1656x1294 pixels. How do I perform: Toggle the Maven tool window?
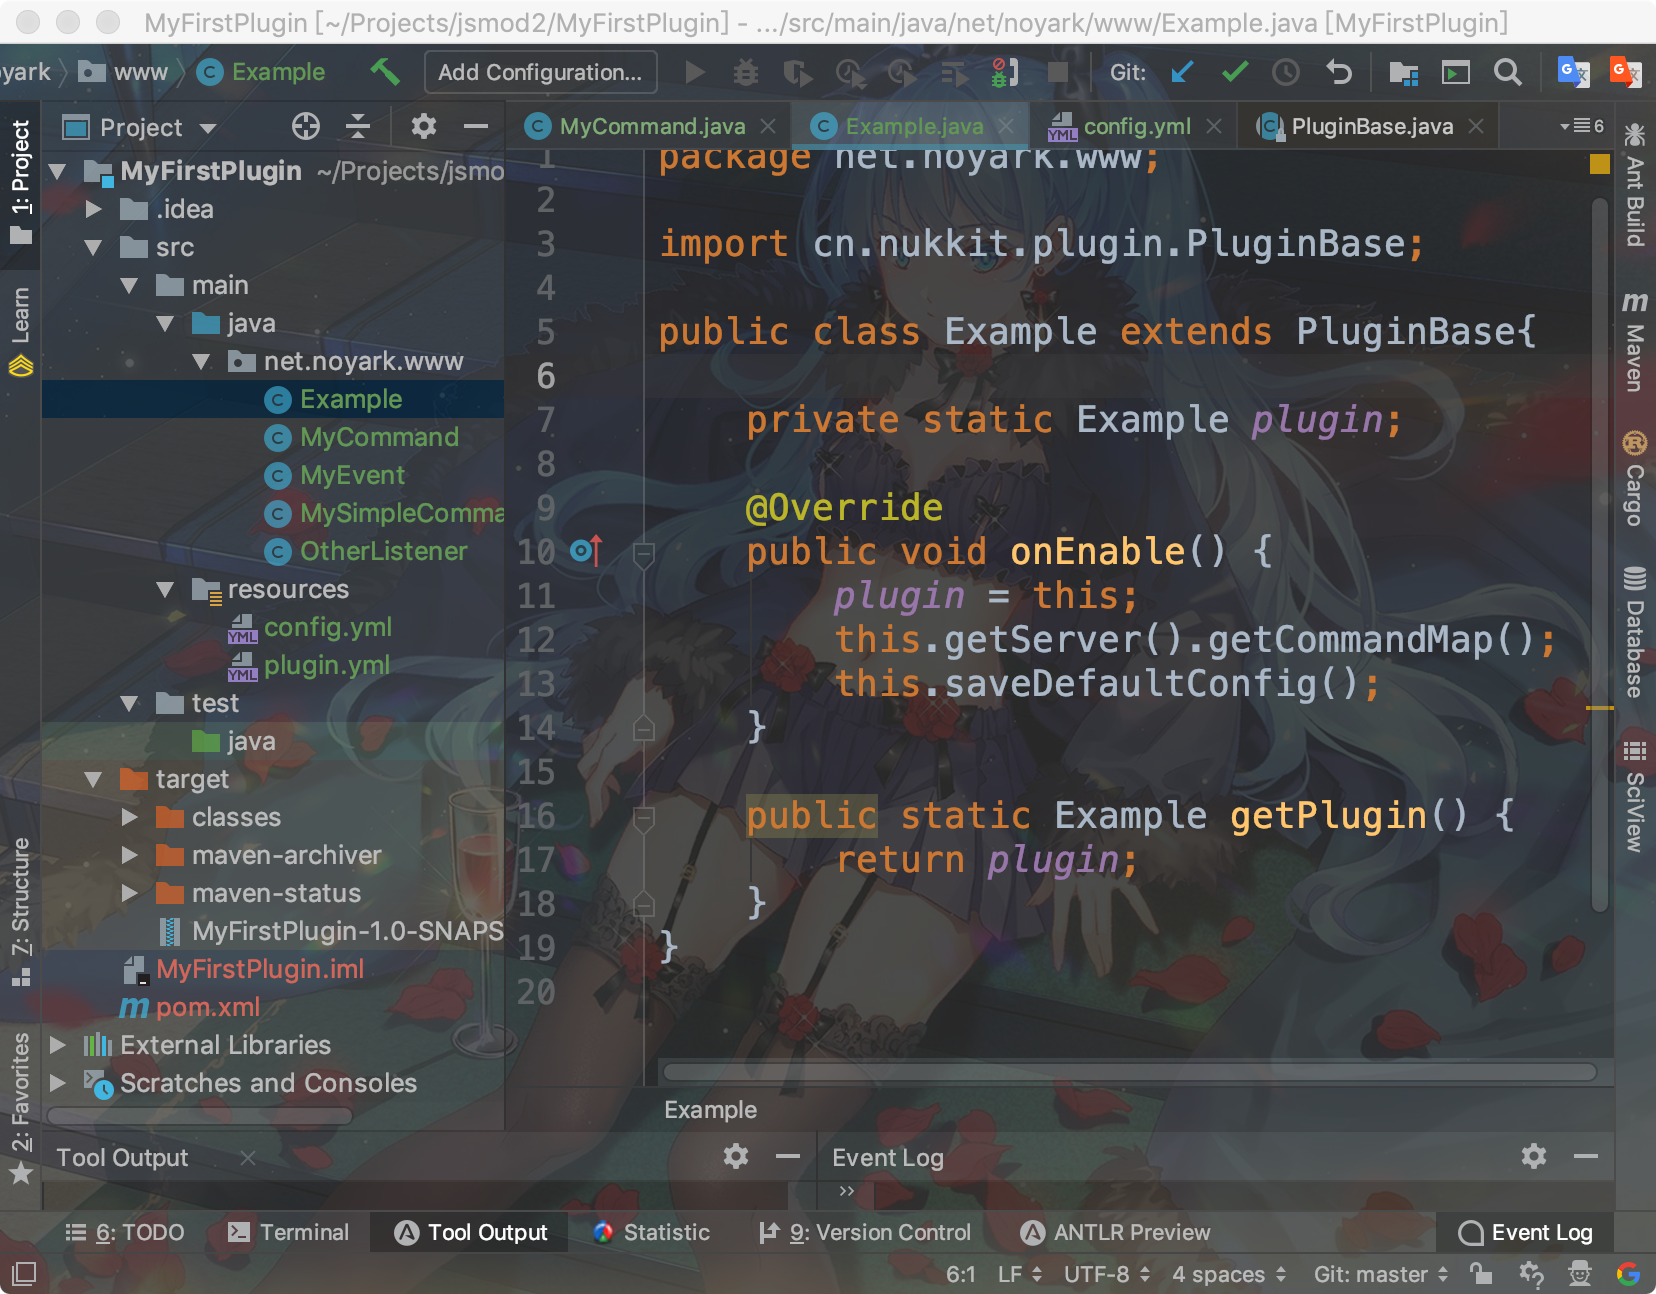click(x=1634, y=342)
